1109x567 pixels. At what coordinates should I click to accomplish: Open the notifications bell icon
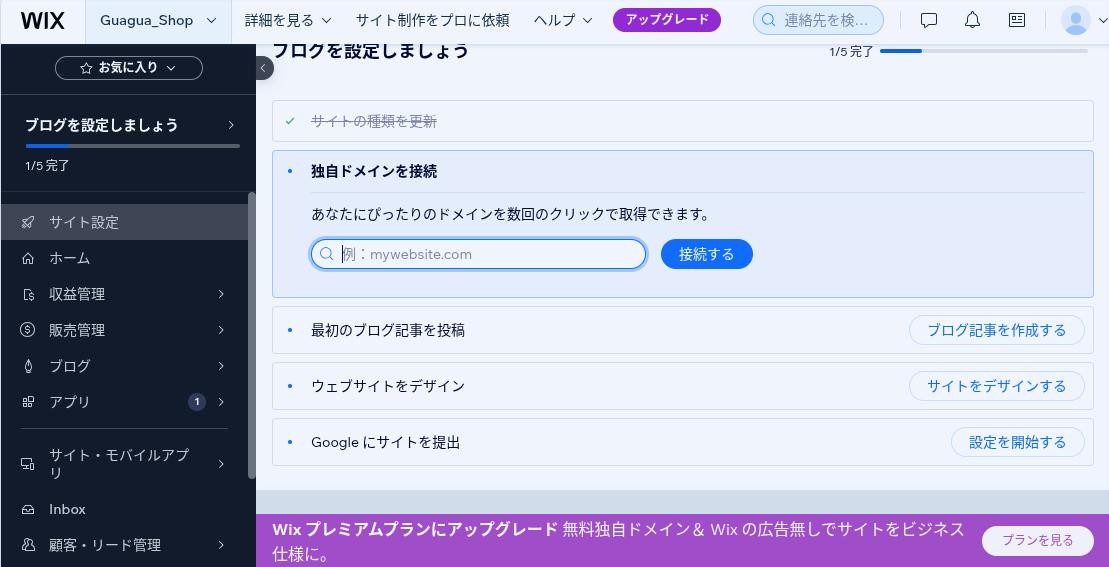972,21
